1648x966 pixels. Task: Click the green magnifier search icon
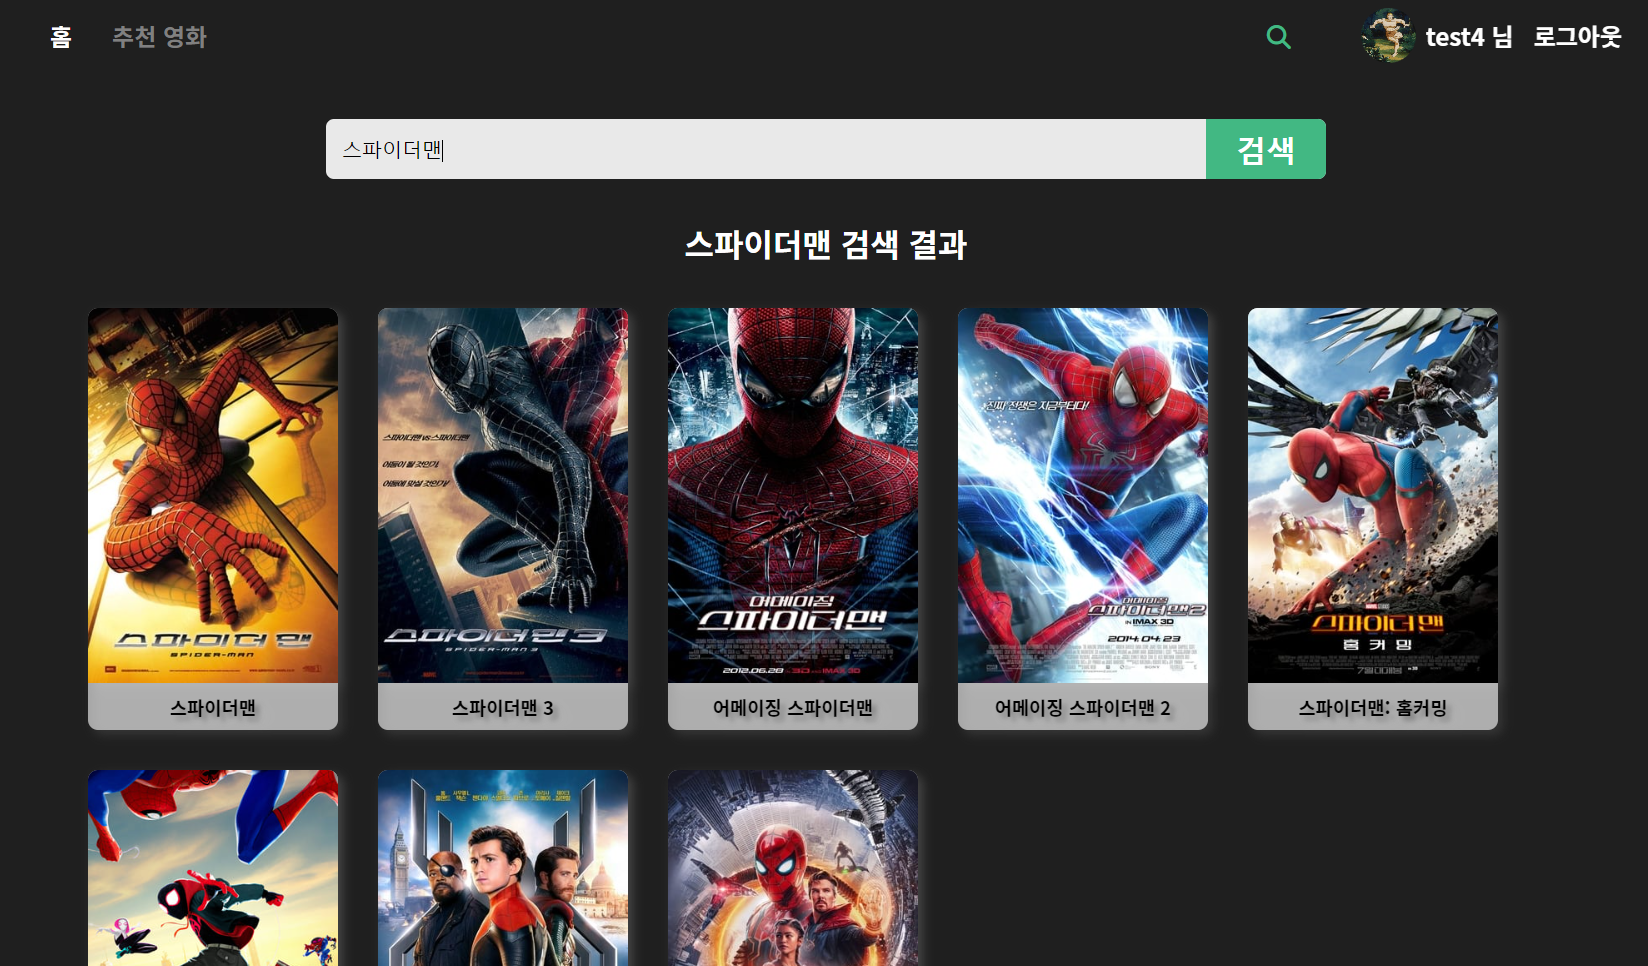(1278, 37)
